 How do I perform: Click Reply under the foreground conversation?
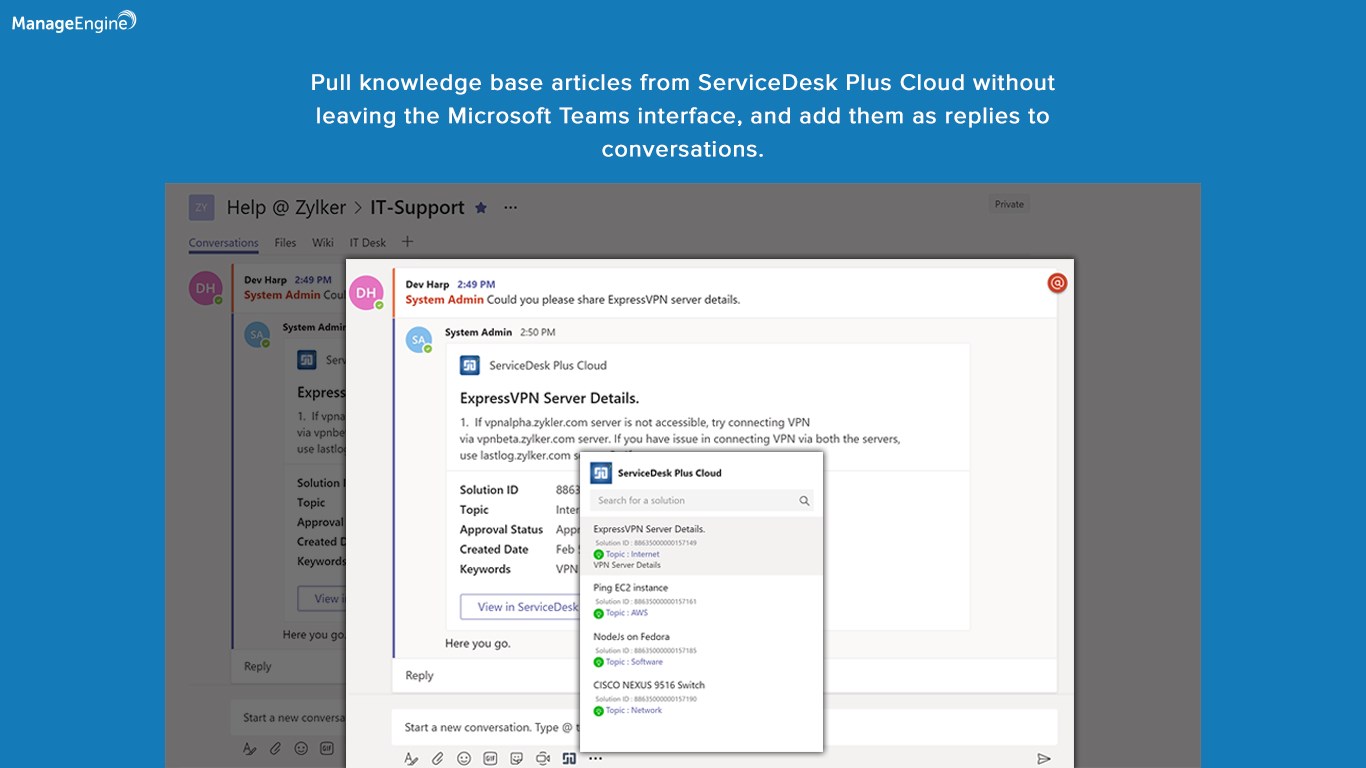(x=419, y=676)
